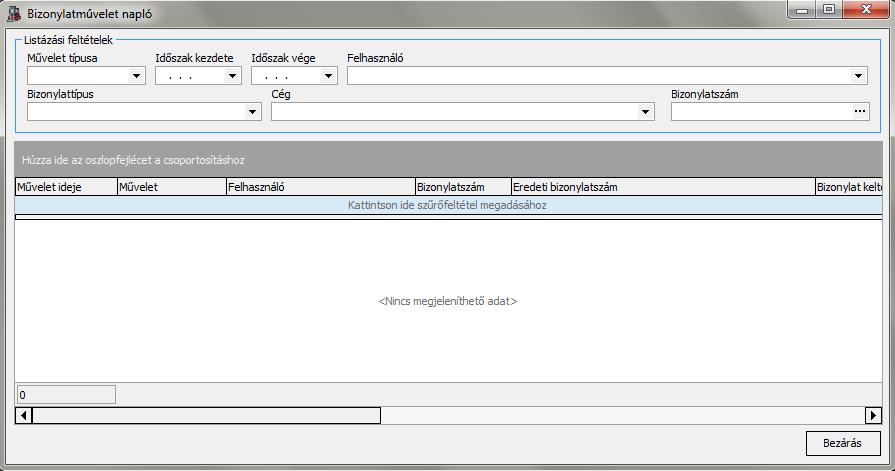The image size is (895, 471).
Task: Click the Bezárás button
Action: pyautogui.click(x=843, y=443)
